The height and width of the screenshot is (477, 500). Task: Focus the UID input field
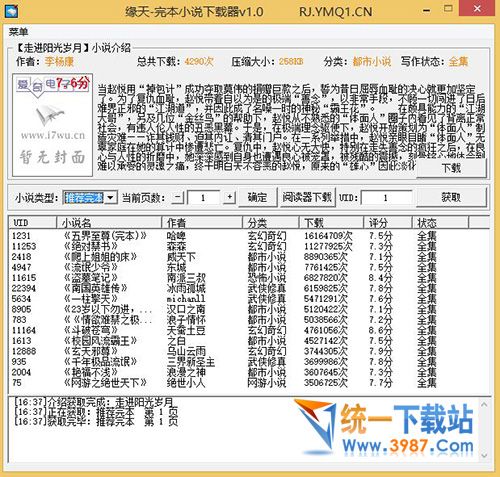pos(387,198)
